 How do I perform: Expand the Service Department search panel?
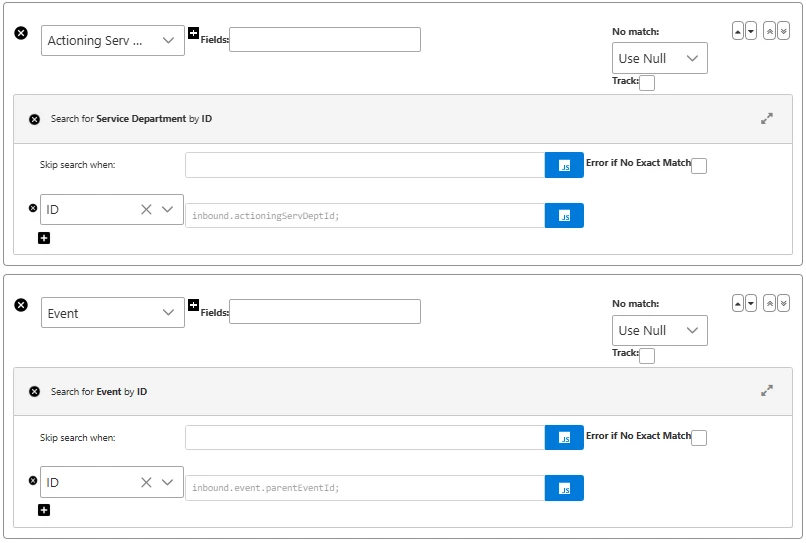coord(767,118)
